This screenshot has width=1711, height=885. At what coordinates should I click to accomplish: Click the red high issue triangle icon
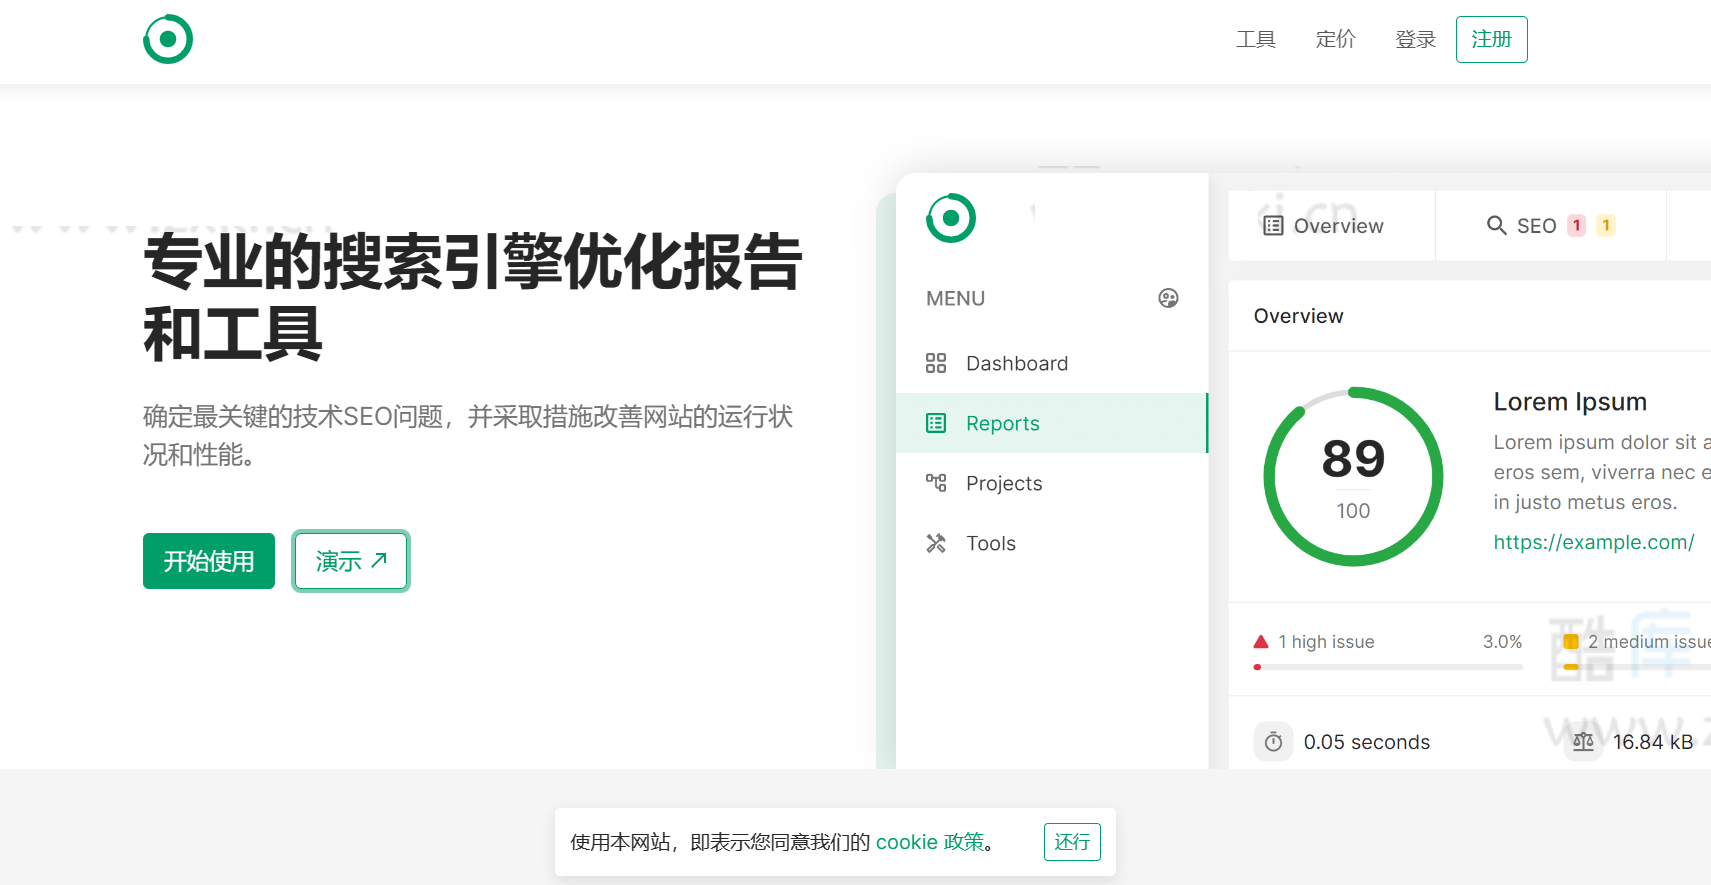(1261, 642)
